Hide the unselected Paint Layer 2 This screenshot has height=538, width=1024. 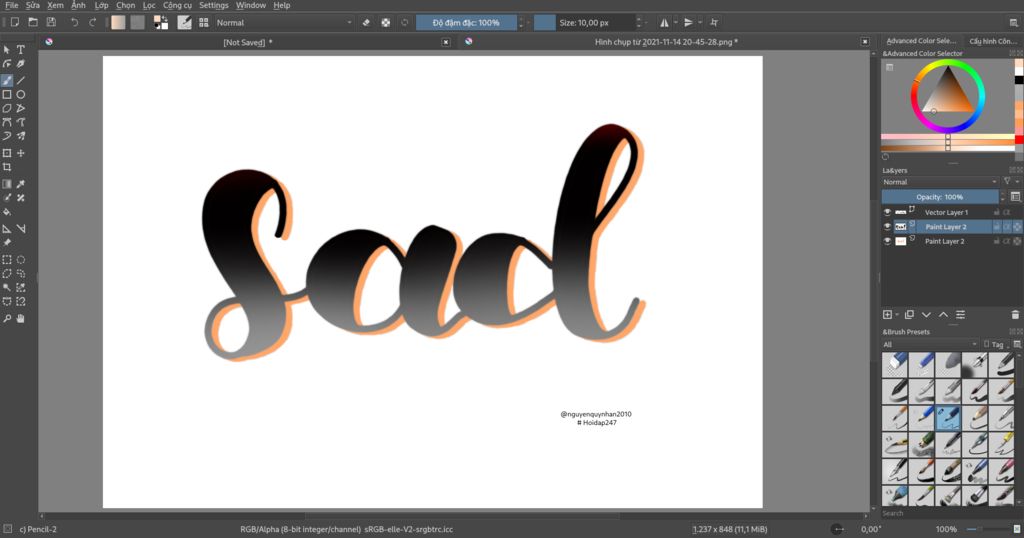pyautogui.click(x=887, y=241)
